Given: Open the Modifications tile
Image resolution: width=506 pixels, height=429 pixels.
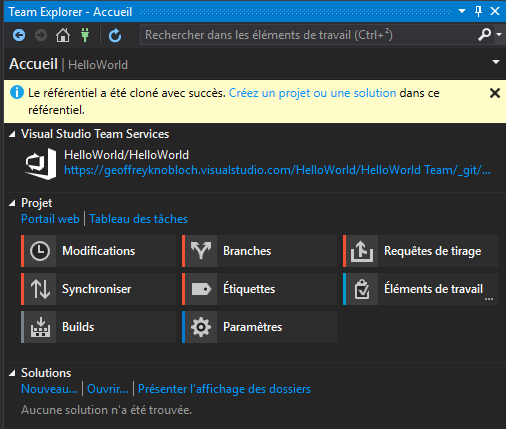Looking at the screenshot, I should [x=98, y=251].
